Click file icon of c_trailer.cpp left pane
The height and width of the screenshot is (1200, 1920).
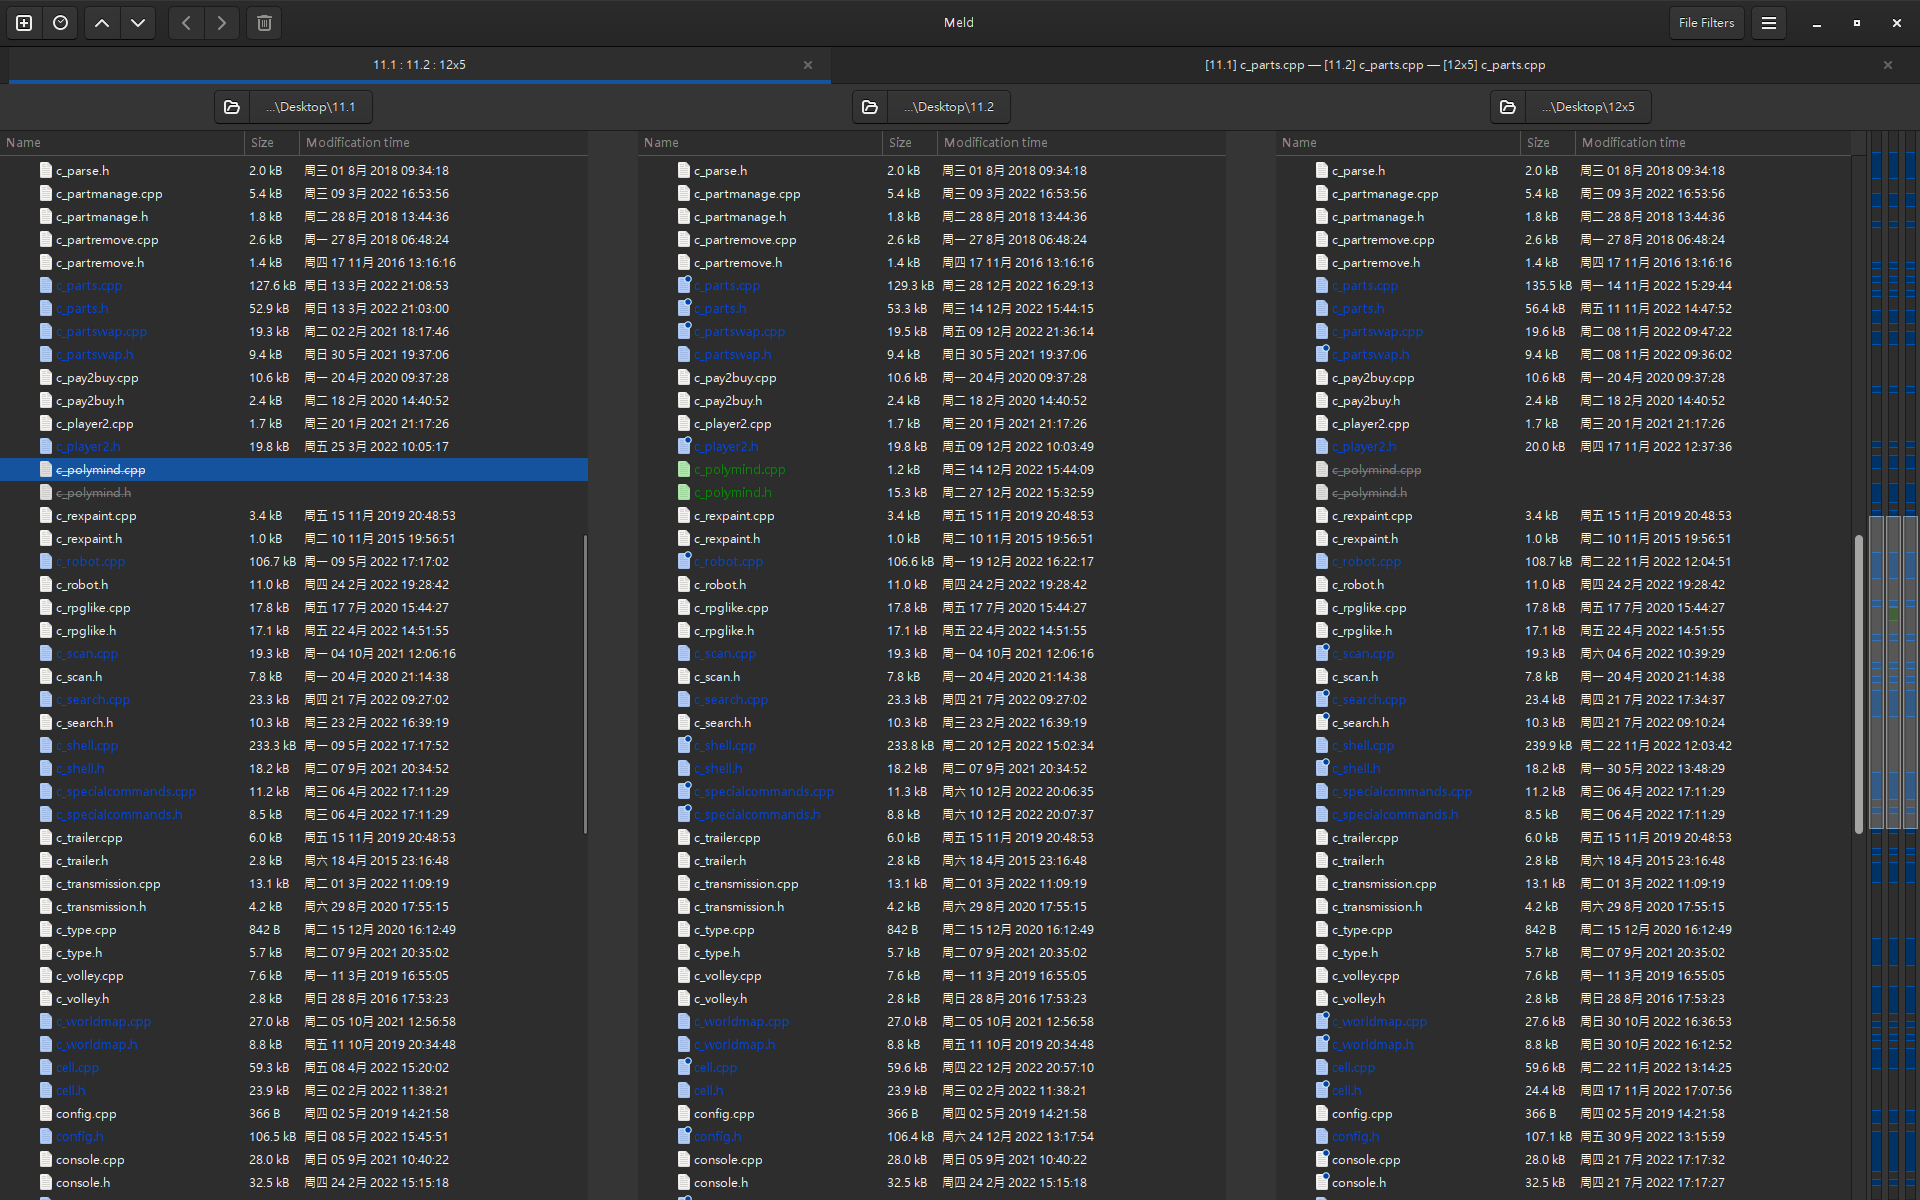pos(45,838)
